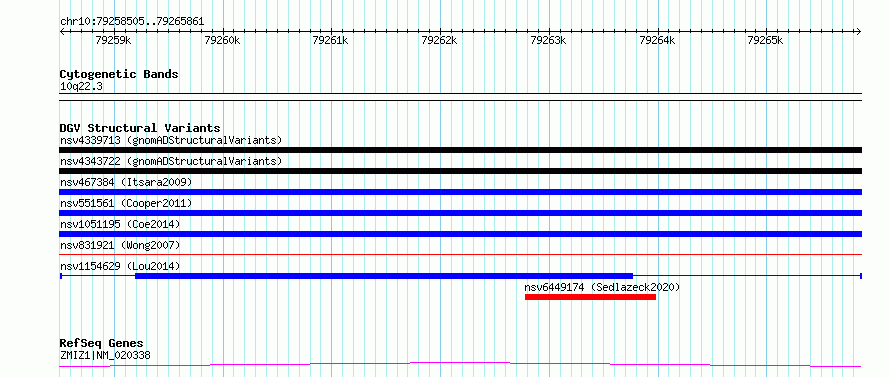Click the nsv1154629 thick blue variant bar

(x=384, y=276)
